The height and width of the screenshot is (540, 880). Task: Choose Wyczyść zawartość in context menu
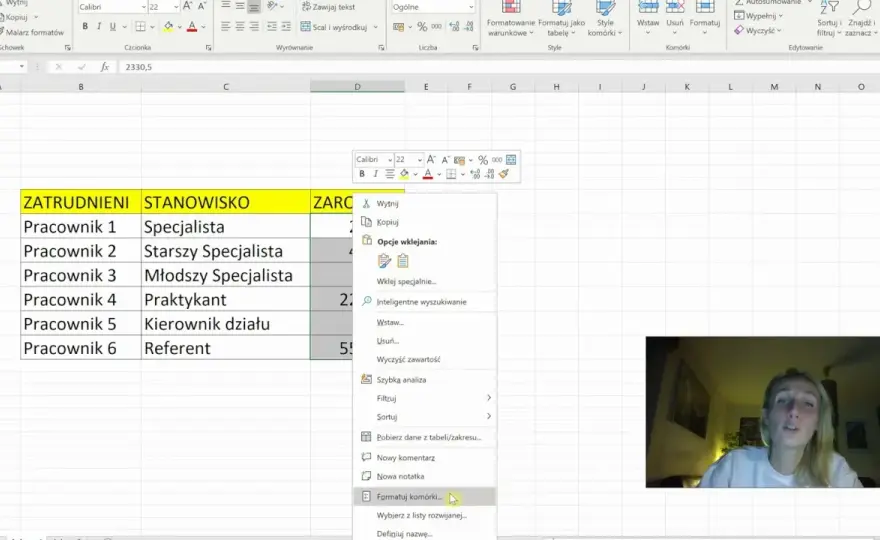pos(424,359)
